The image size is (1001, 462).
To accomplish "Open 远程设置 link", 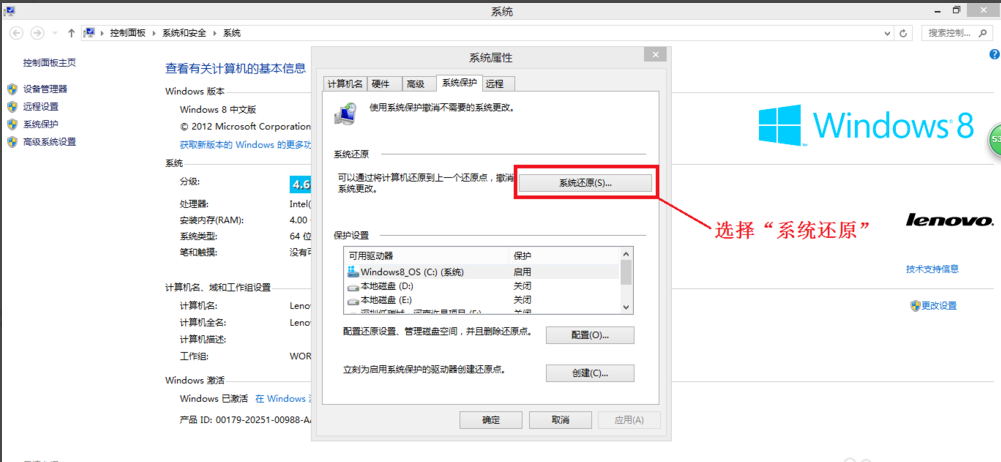I will tap(41, 107).
